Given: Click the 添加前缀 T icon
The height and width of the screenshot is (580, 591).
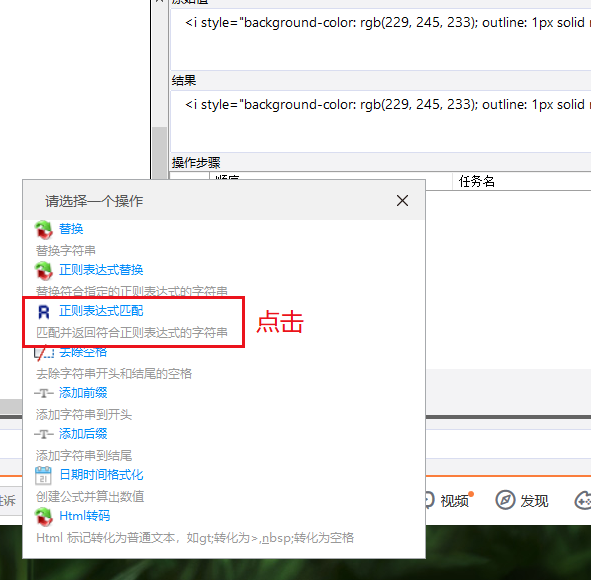Looking at the screenshot, I should pos(44,393).
